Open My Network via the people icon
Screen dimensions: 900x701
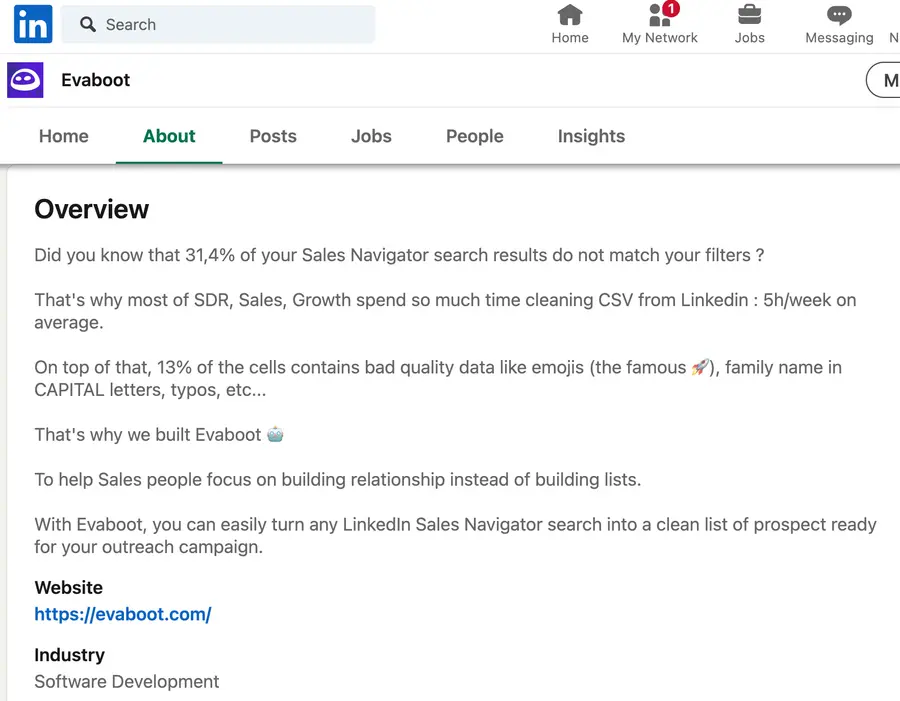point(655,17)
